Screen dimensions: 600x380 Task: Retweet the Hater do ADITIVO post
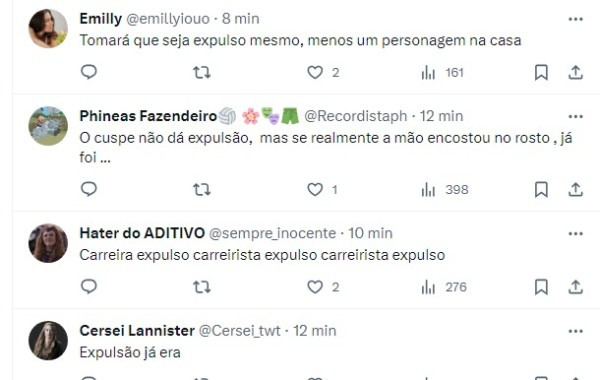[202, 287]
